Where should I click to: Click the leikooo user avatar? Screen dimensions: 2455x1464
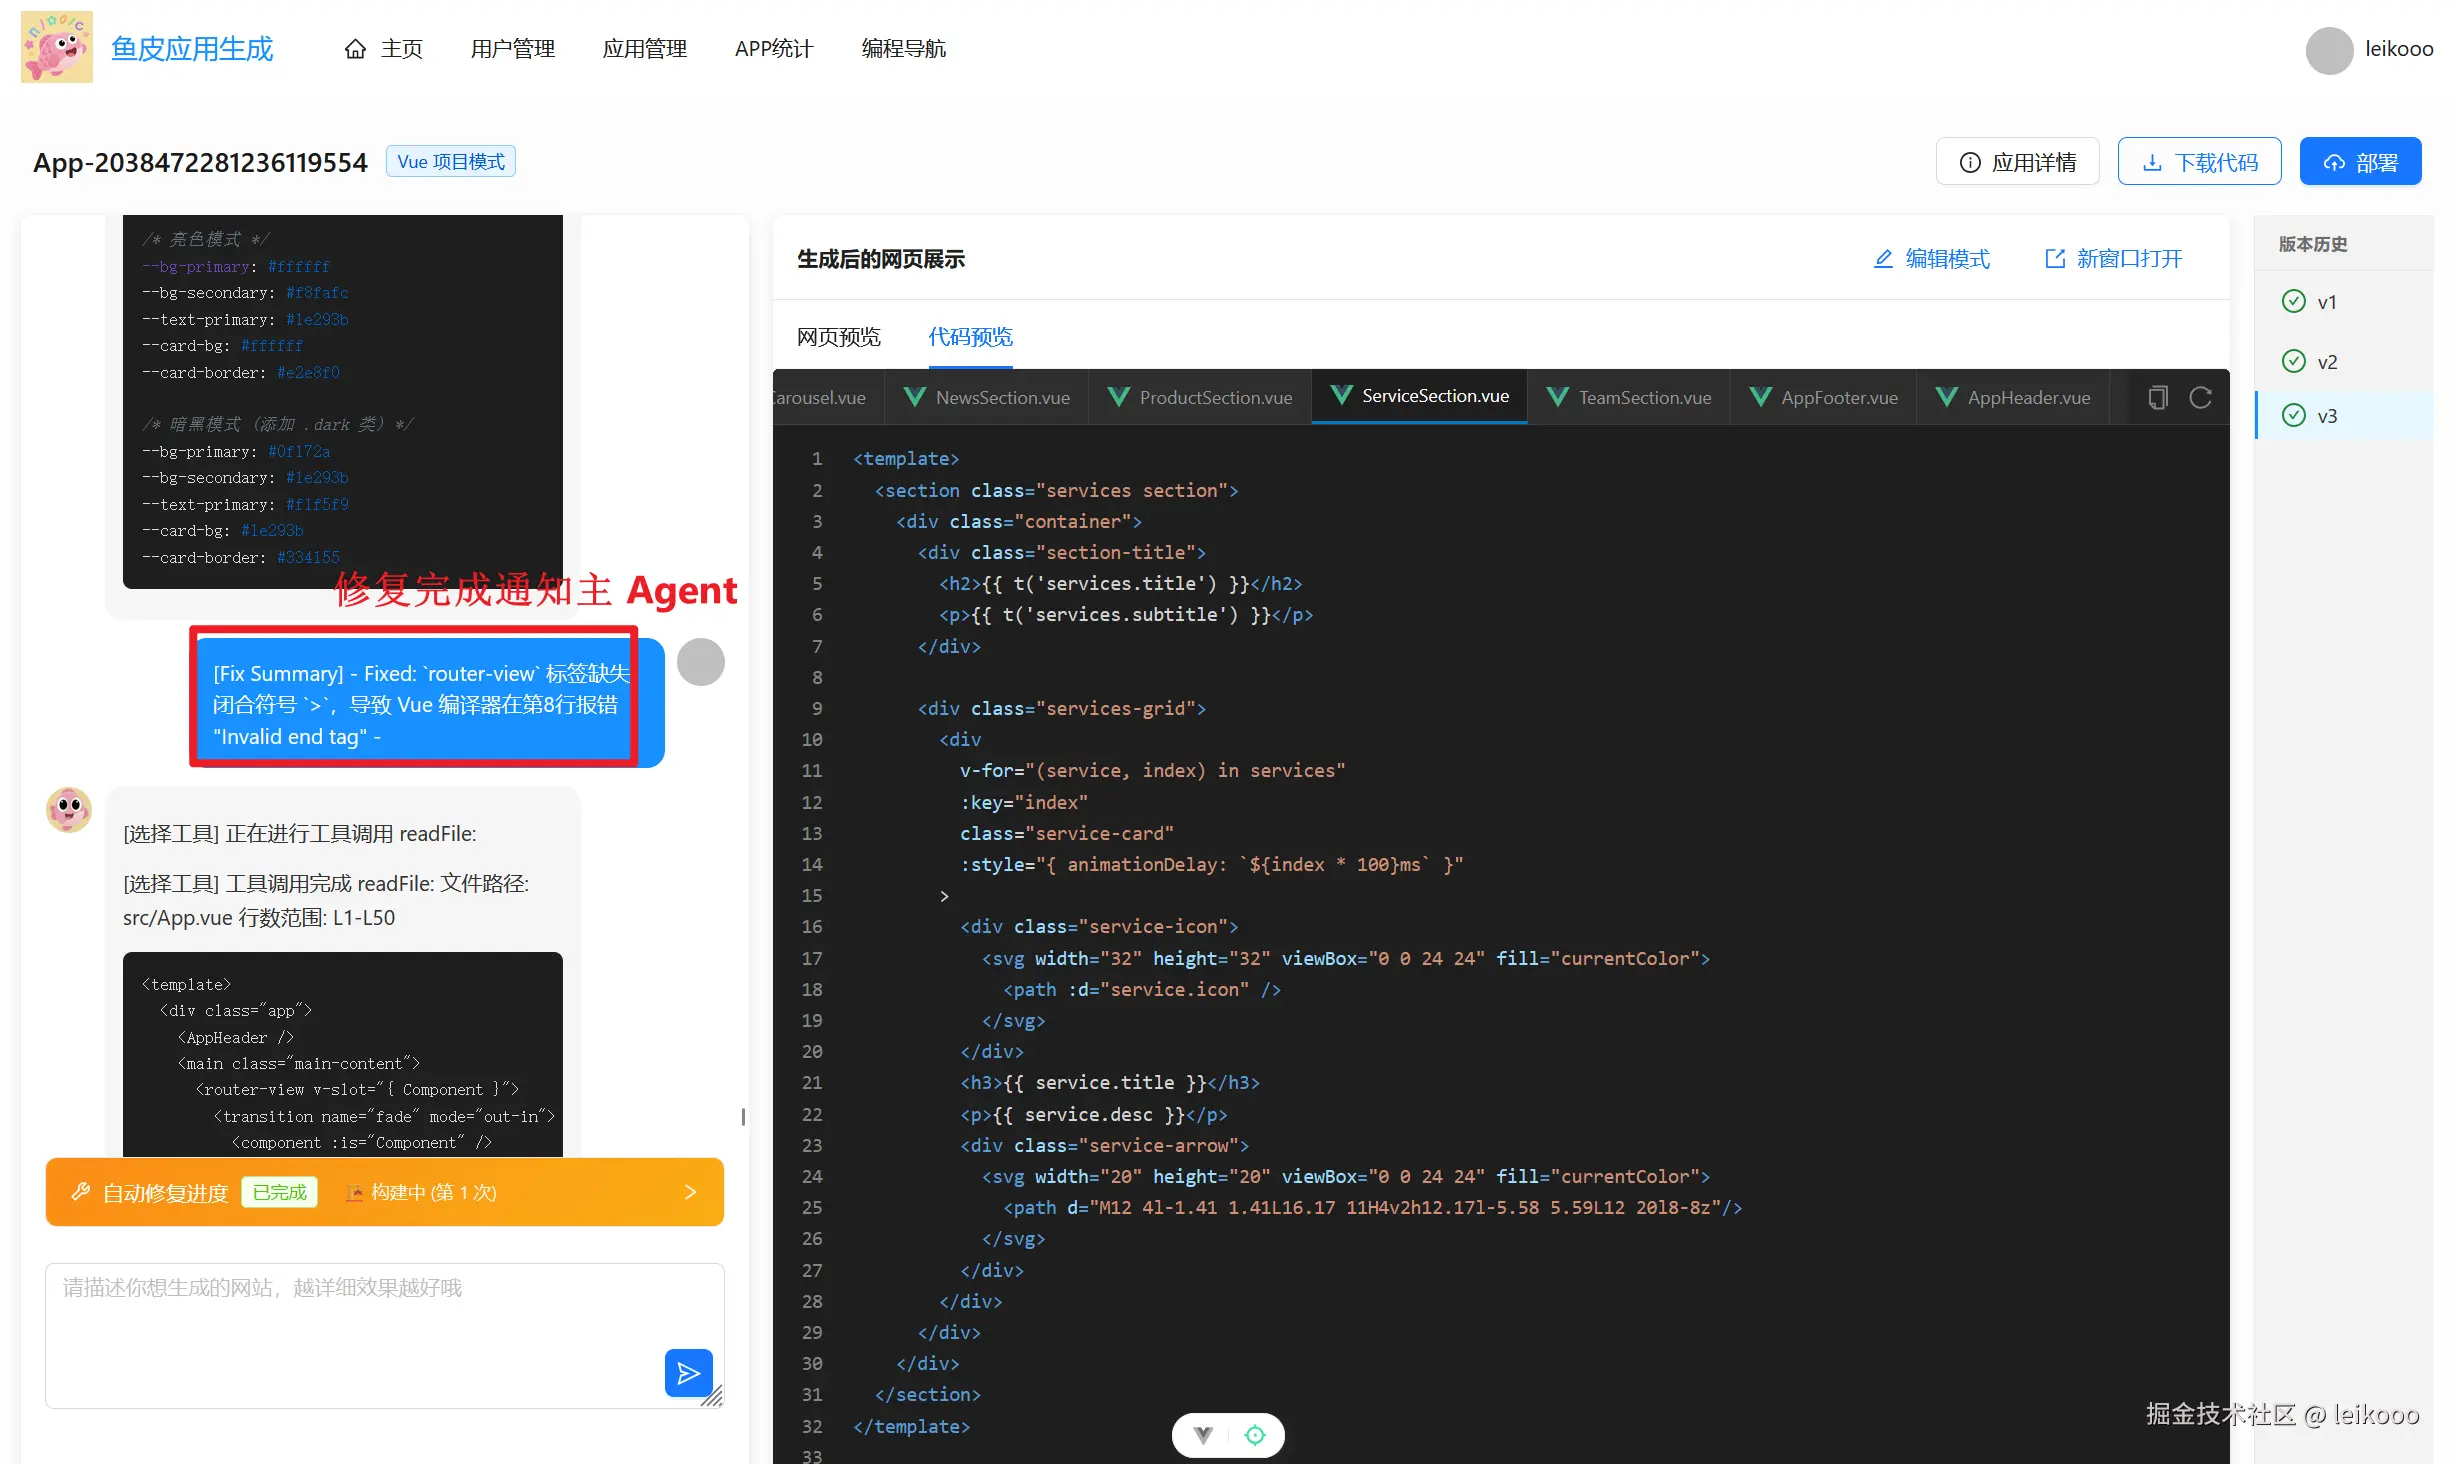click(2329, 49)
